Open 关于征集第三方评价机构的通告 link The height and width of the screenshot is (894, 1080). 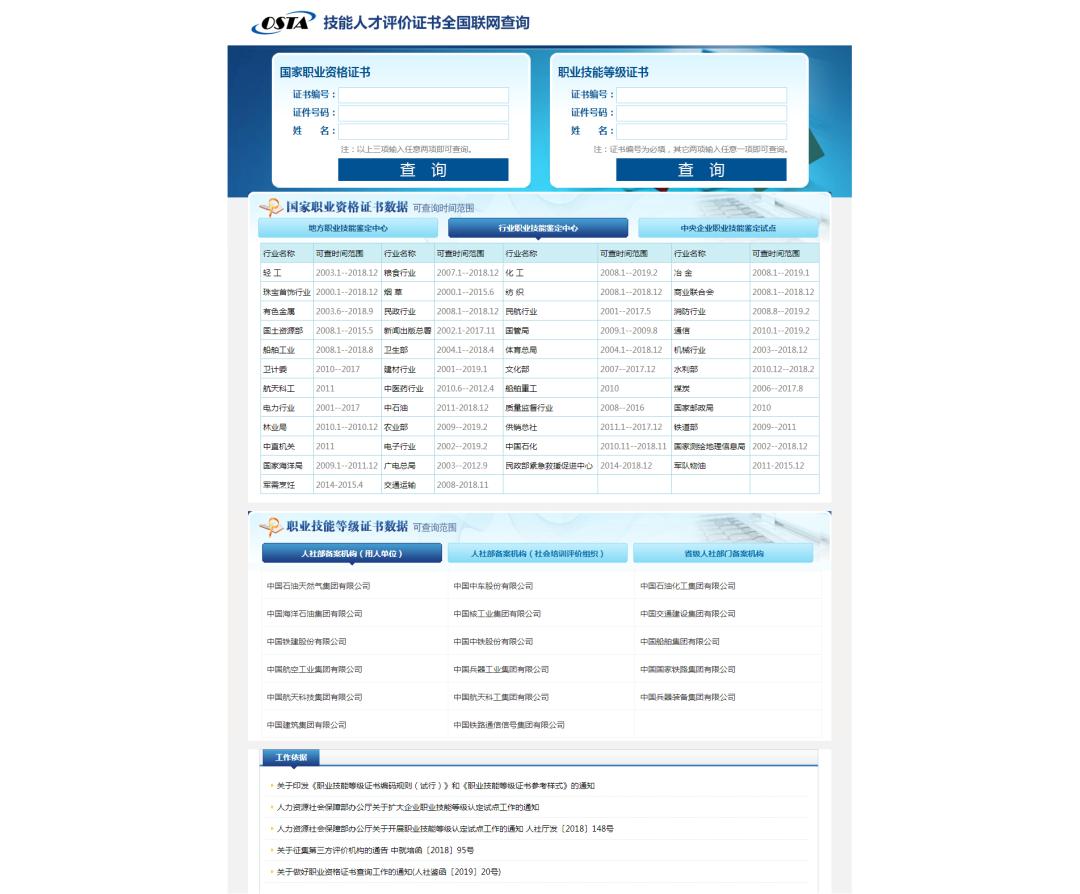[x=375, y=850]
